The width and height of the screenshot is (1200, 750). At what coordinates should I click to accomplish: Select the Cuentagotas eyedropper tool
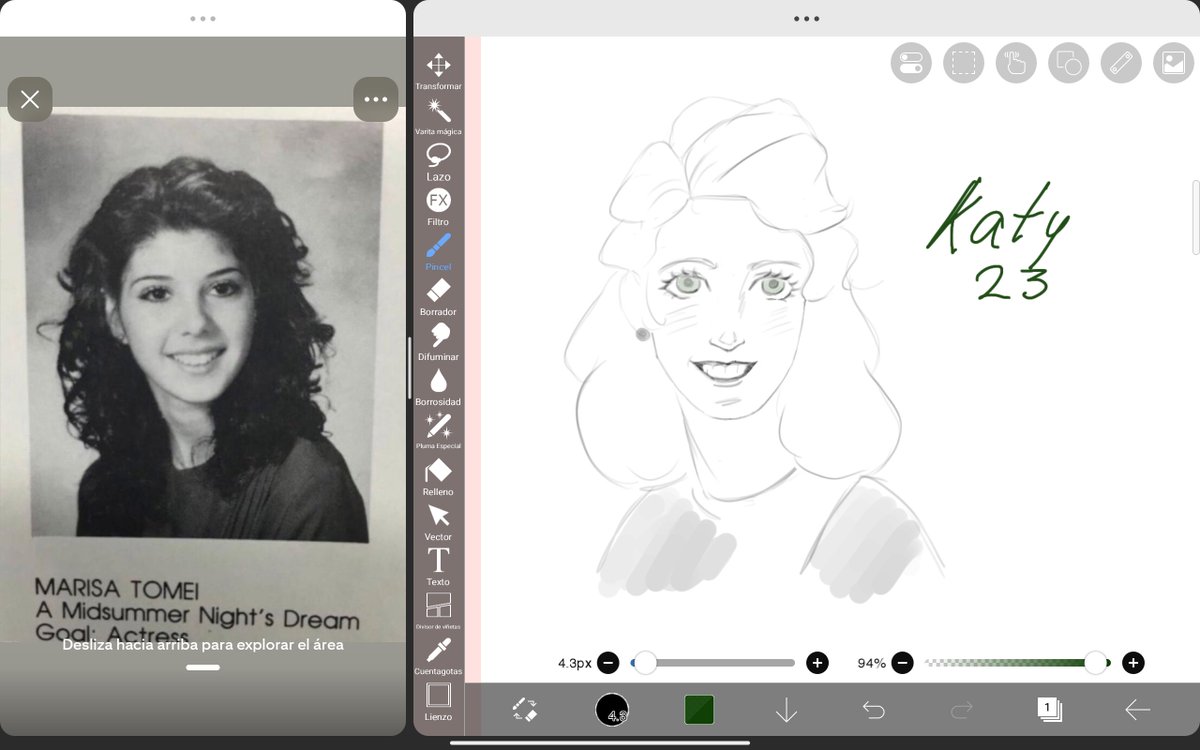point(438,656)
